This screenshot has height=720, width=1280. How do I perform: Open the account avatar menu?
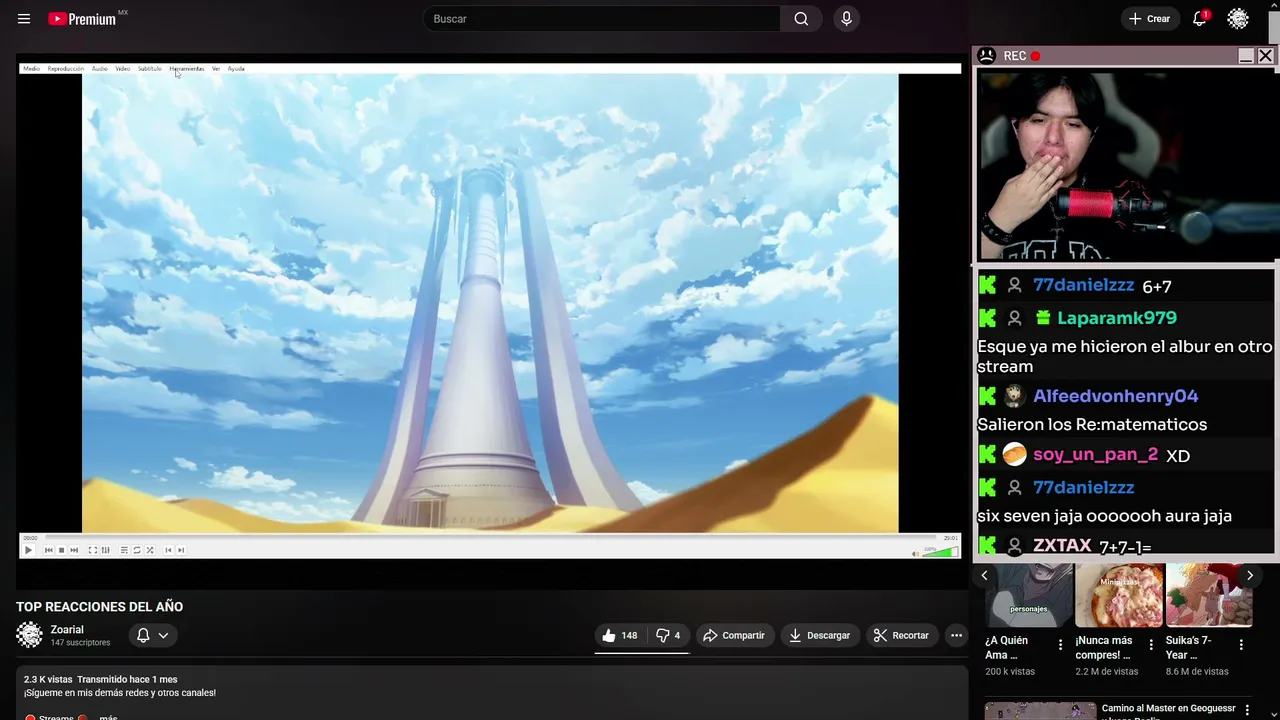(1238, 19)
